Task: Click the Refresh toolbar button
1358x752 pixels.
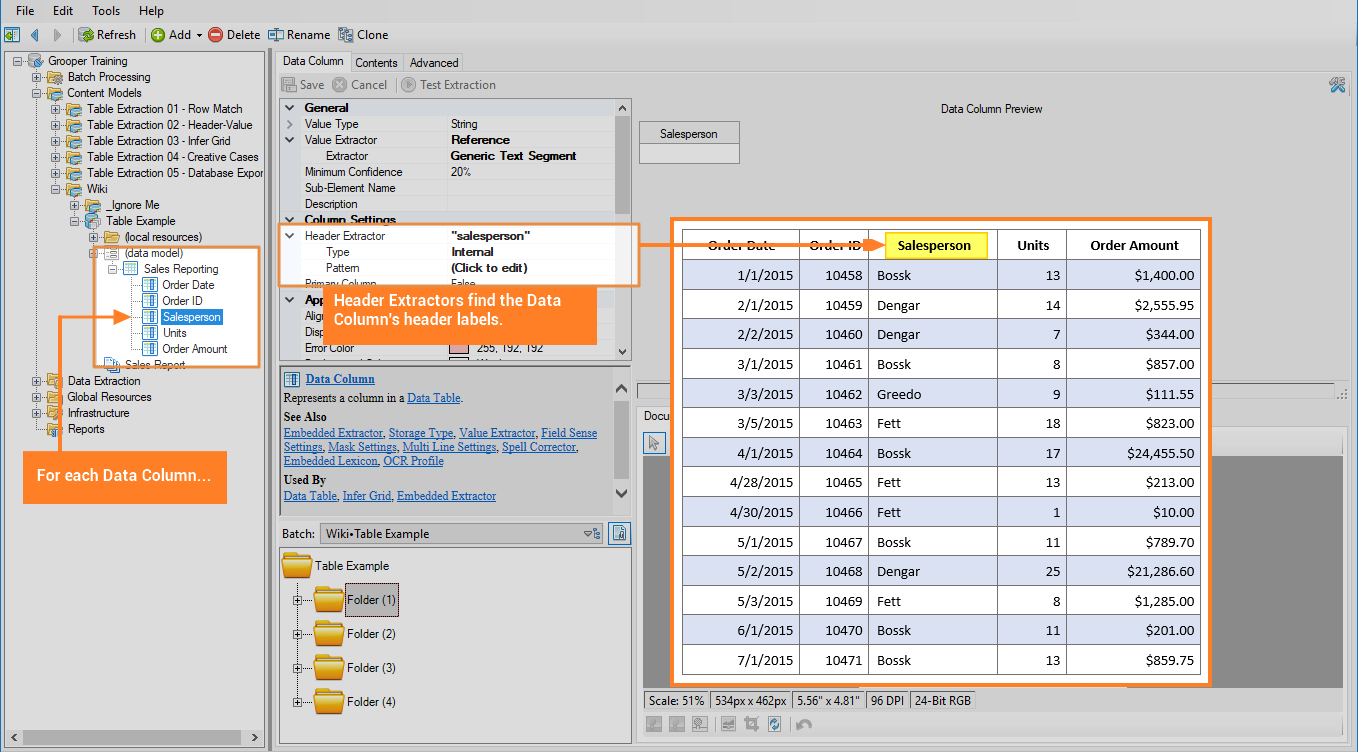Action: [x=107, y=35]
